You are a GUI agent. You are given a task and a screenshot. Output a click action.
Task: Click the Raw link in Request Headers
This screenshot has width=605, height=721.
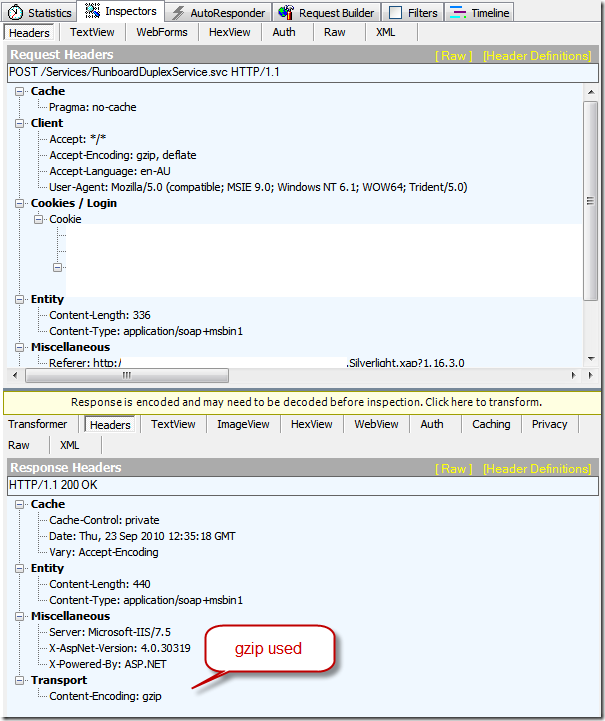pos(453,56)
